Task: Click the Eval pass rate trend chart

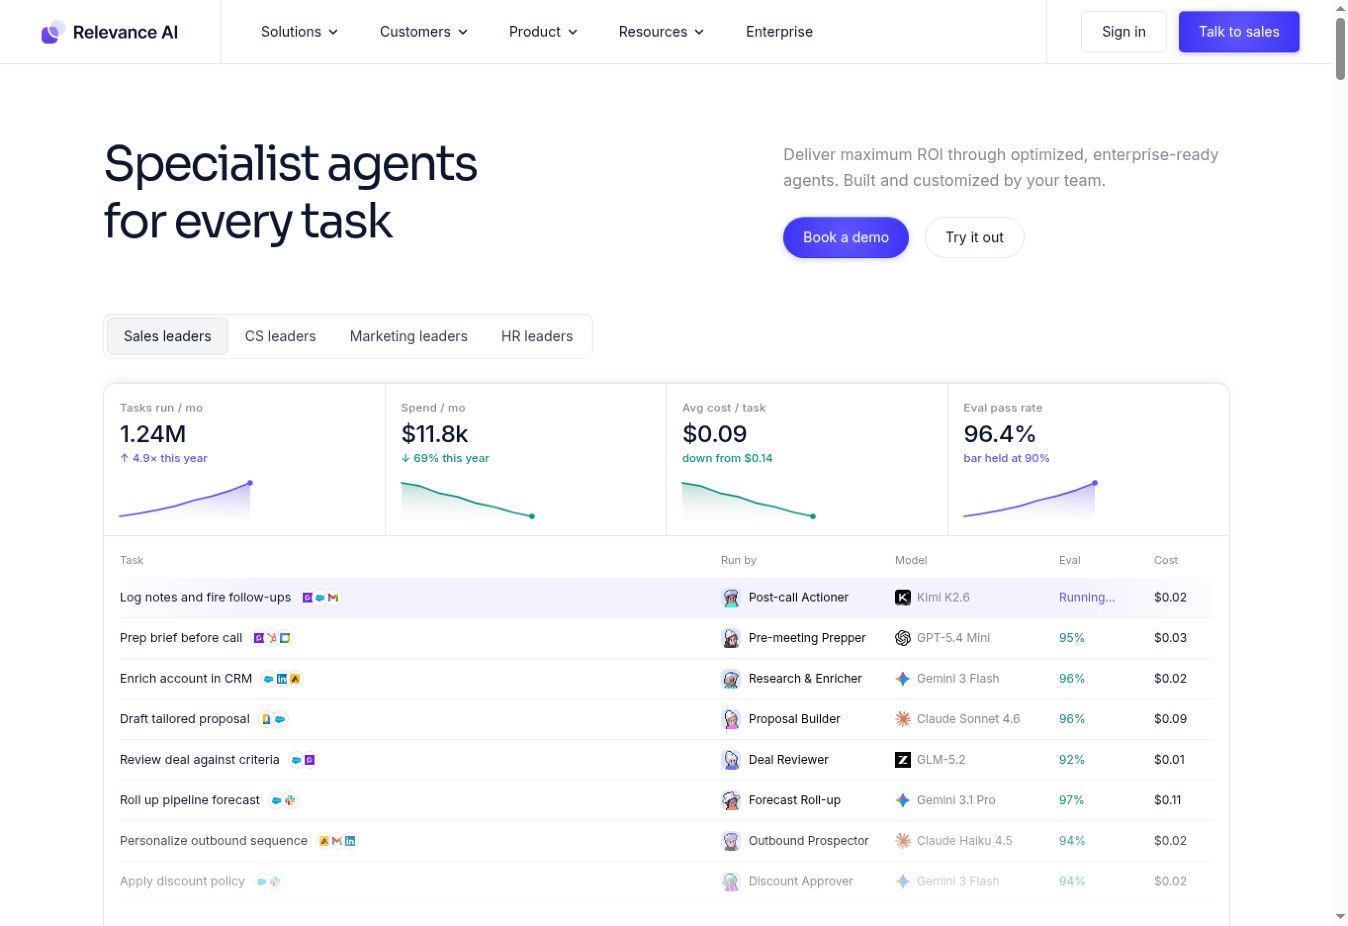Action: (1030, 500)
